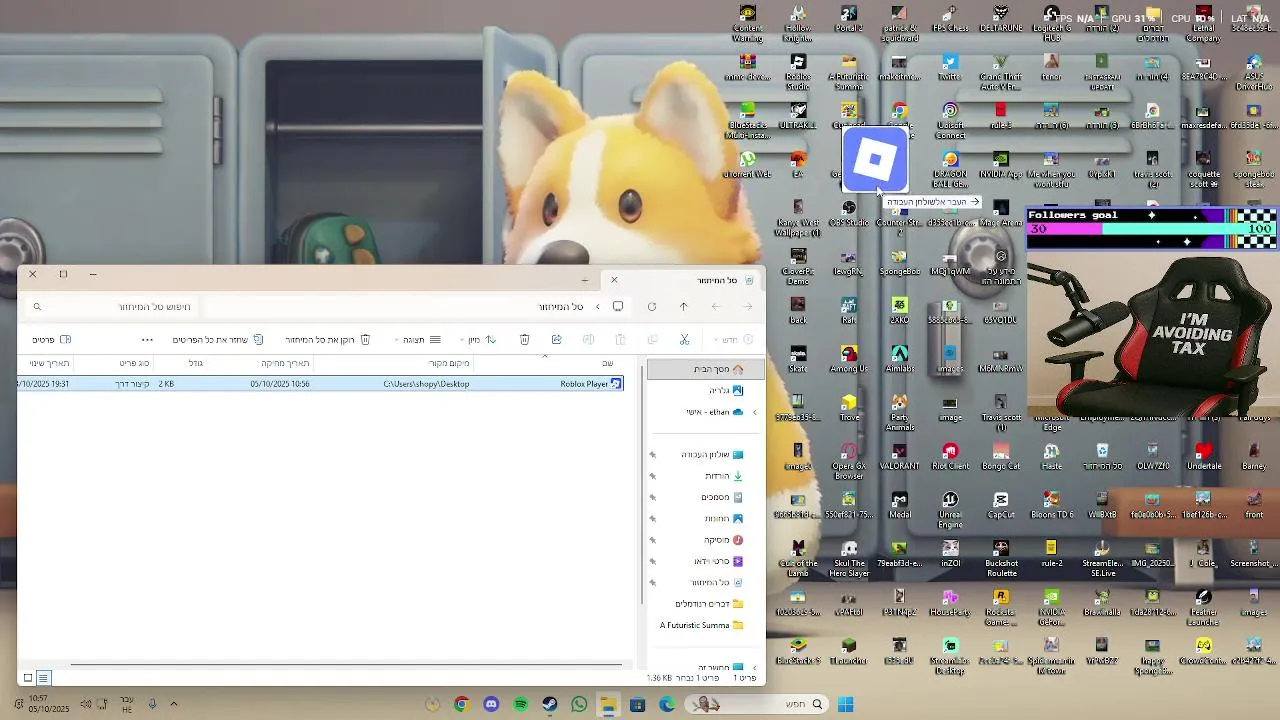Open the ULTRAKILL desktop icon
Image resolution: width=1280 pixels, height=720 pixels.
point(798,116)
